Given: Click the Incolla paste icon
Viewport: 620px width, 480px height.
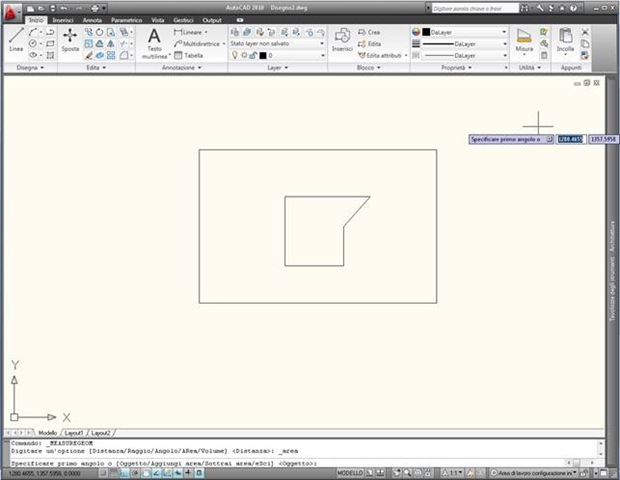Looking at the screenshot, I should (565, 40).
